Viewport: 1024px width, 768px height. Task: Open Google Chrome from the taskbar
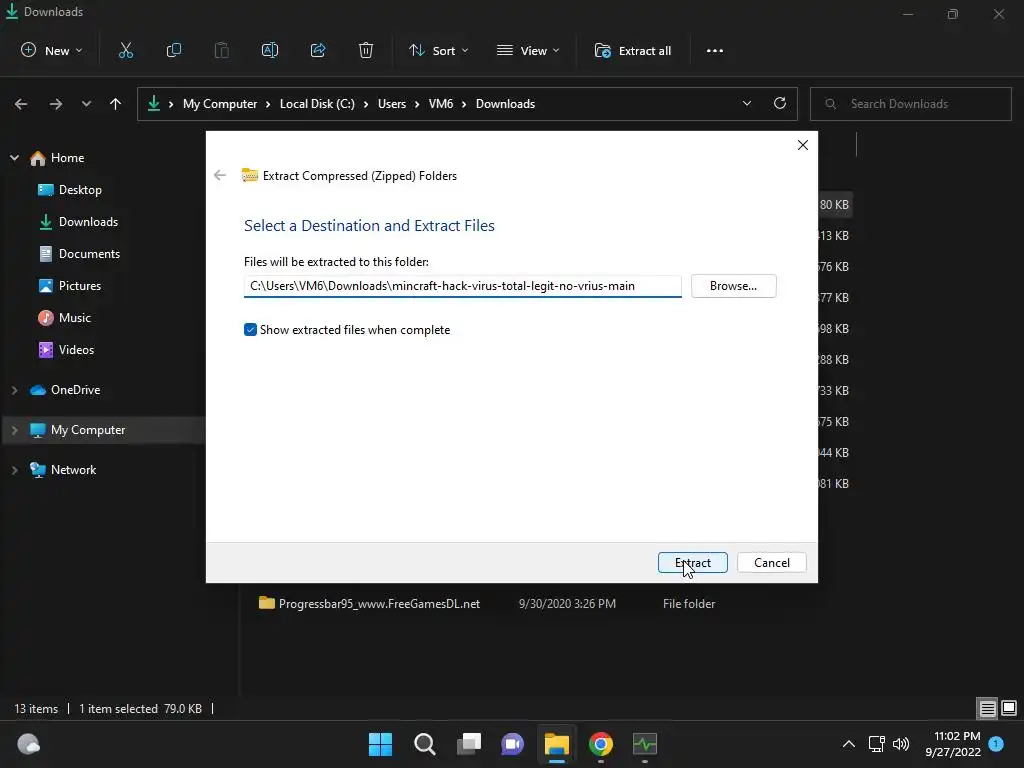click(601, 744)
